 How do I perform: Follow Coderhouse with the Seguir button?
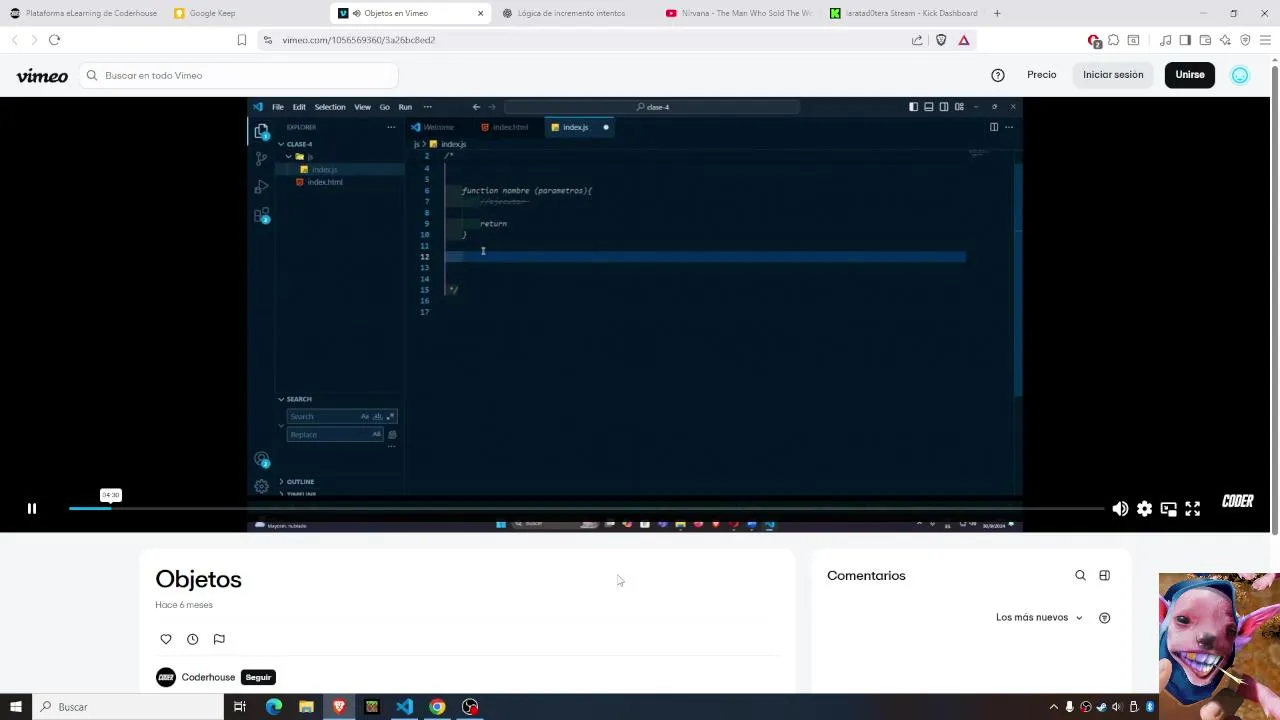click(258, 677)
